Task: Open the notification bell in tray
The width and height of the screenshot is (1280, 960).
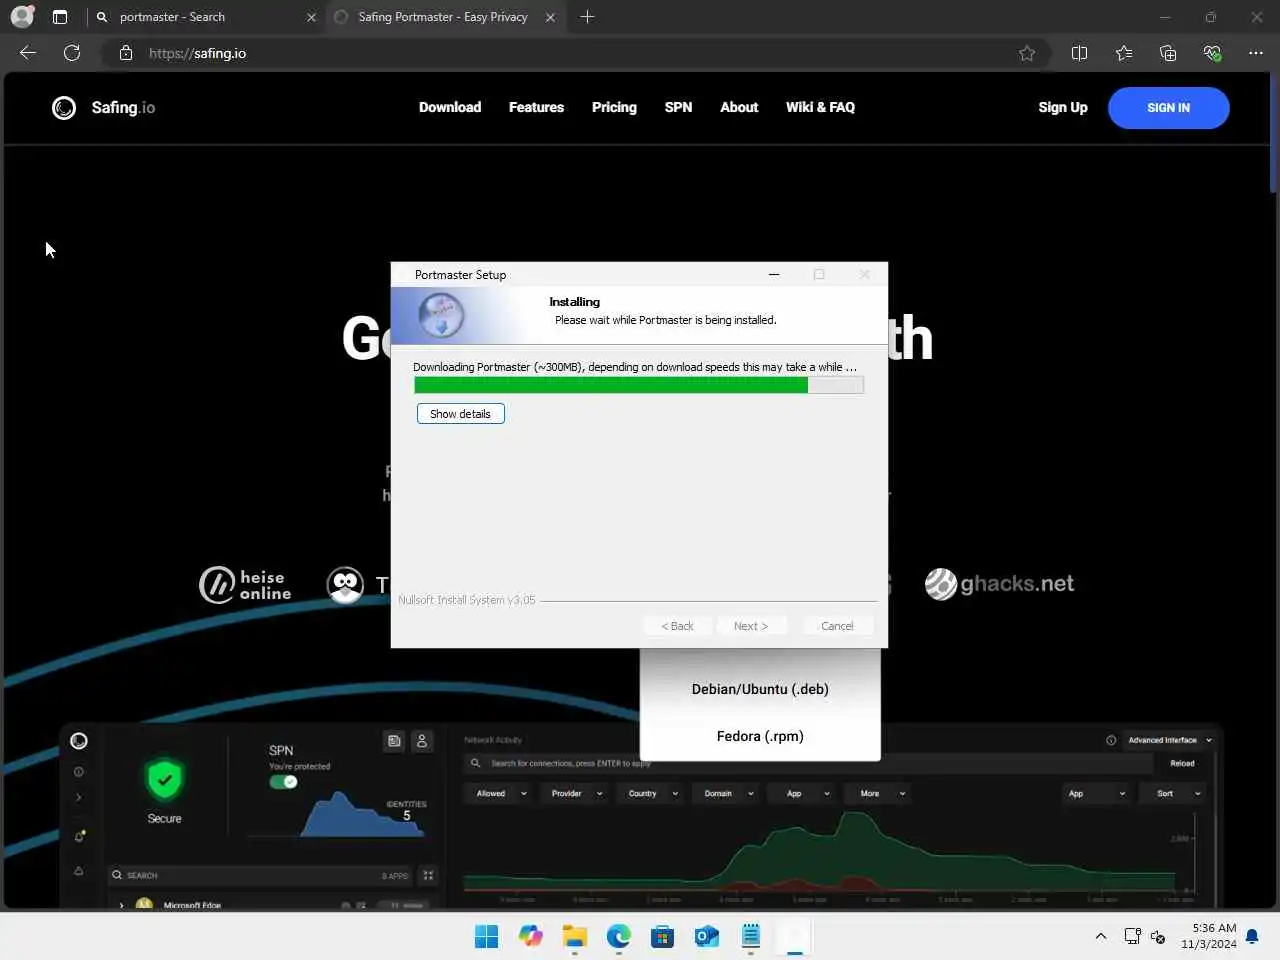Action: (1252, 936)
